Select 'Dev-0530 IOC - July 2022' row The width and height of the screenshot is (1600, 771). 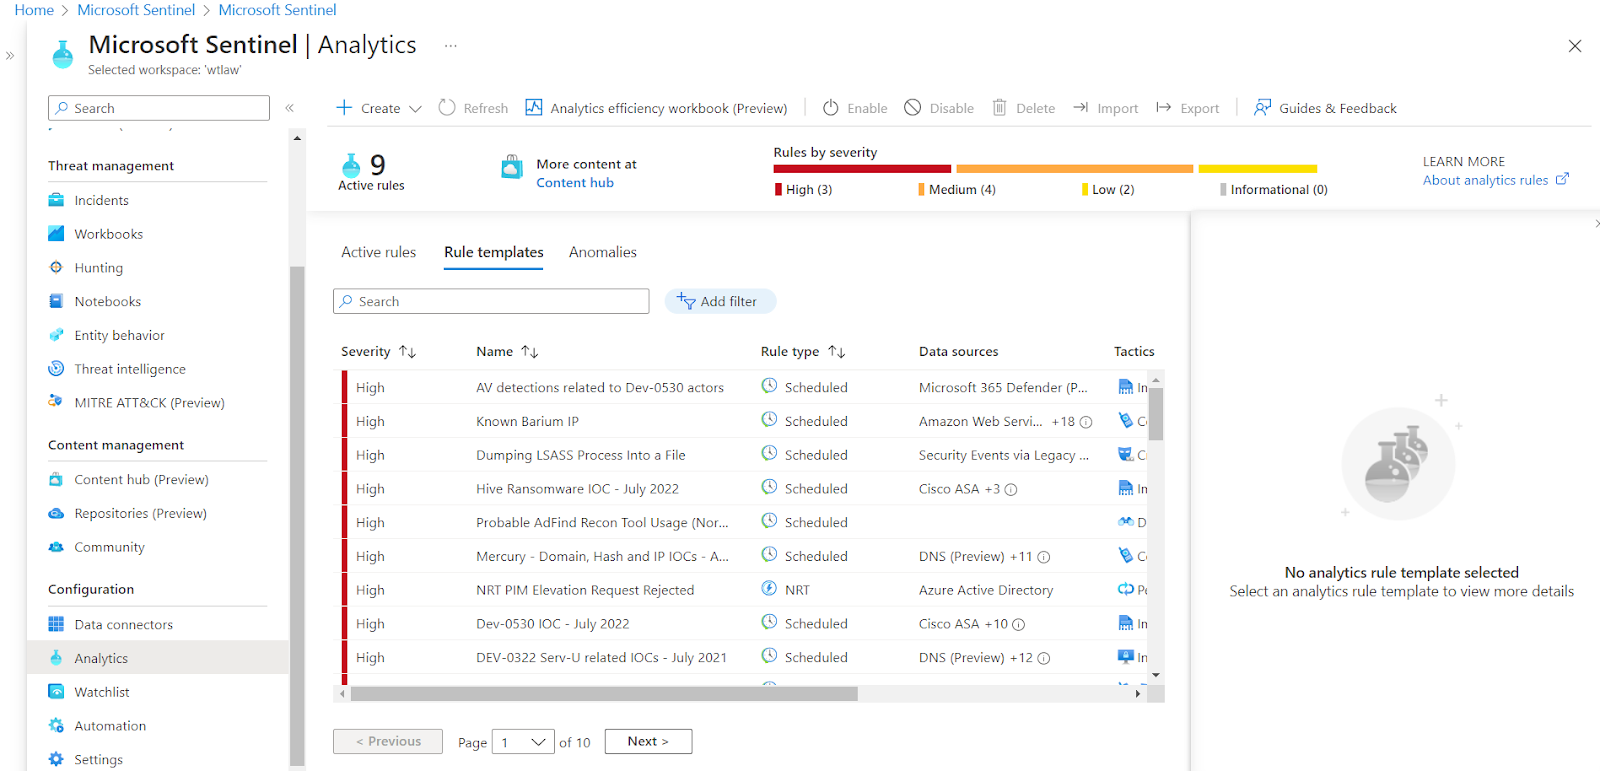click(x=552, y=624)
